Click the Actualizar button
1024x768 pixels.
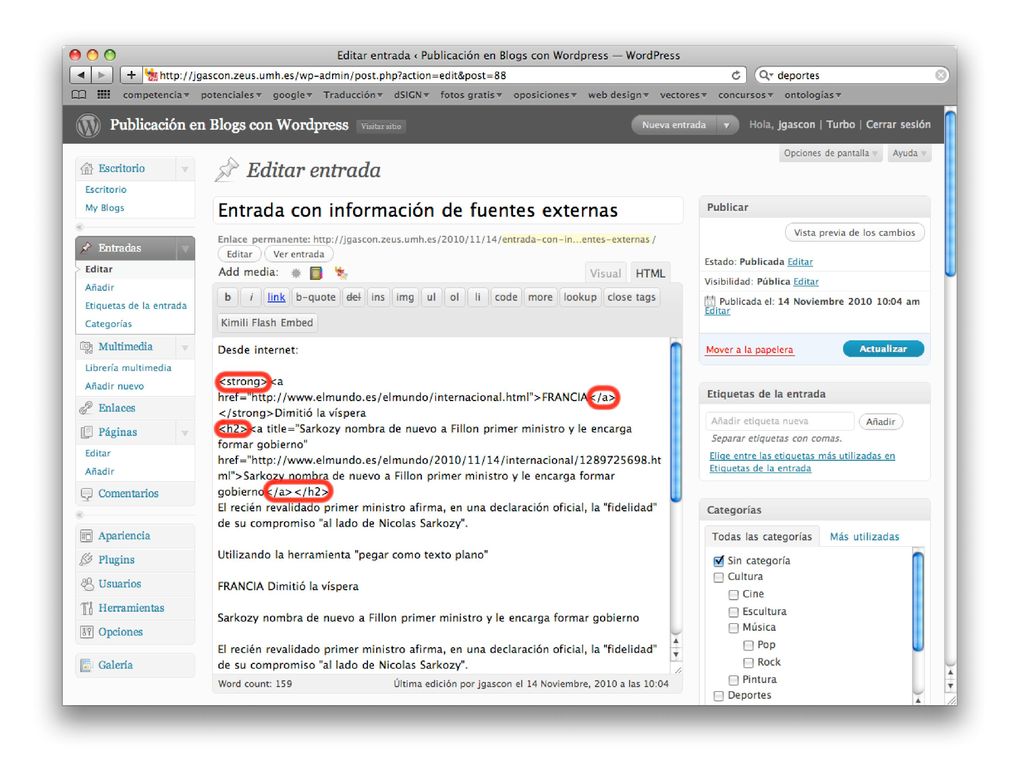883,349
